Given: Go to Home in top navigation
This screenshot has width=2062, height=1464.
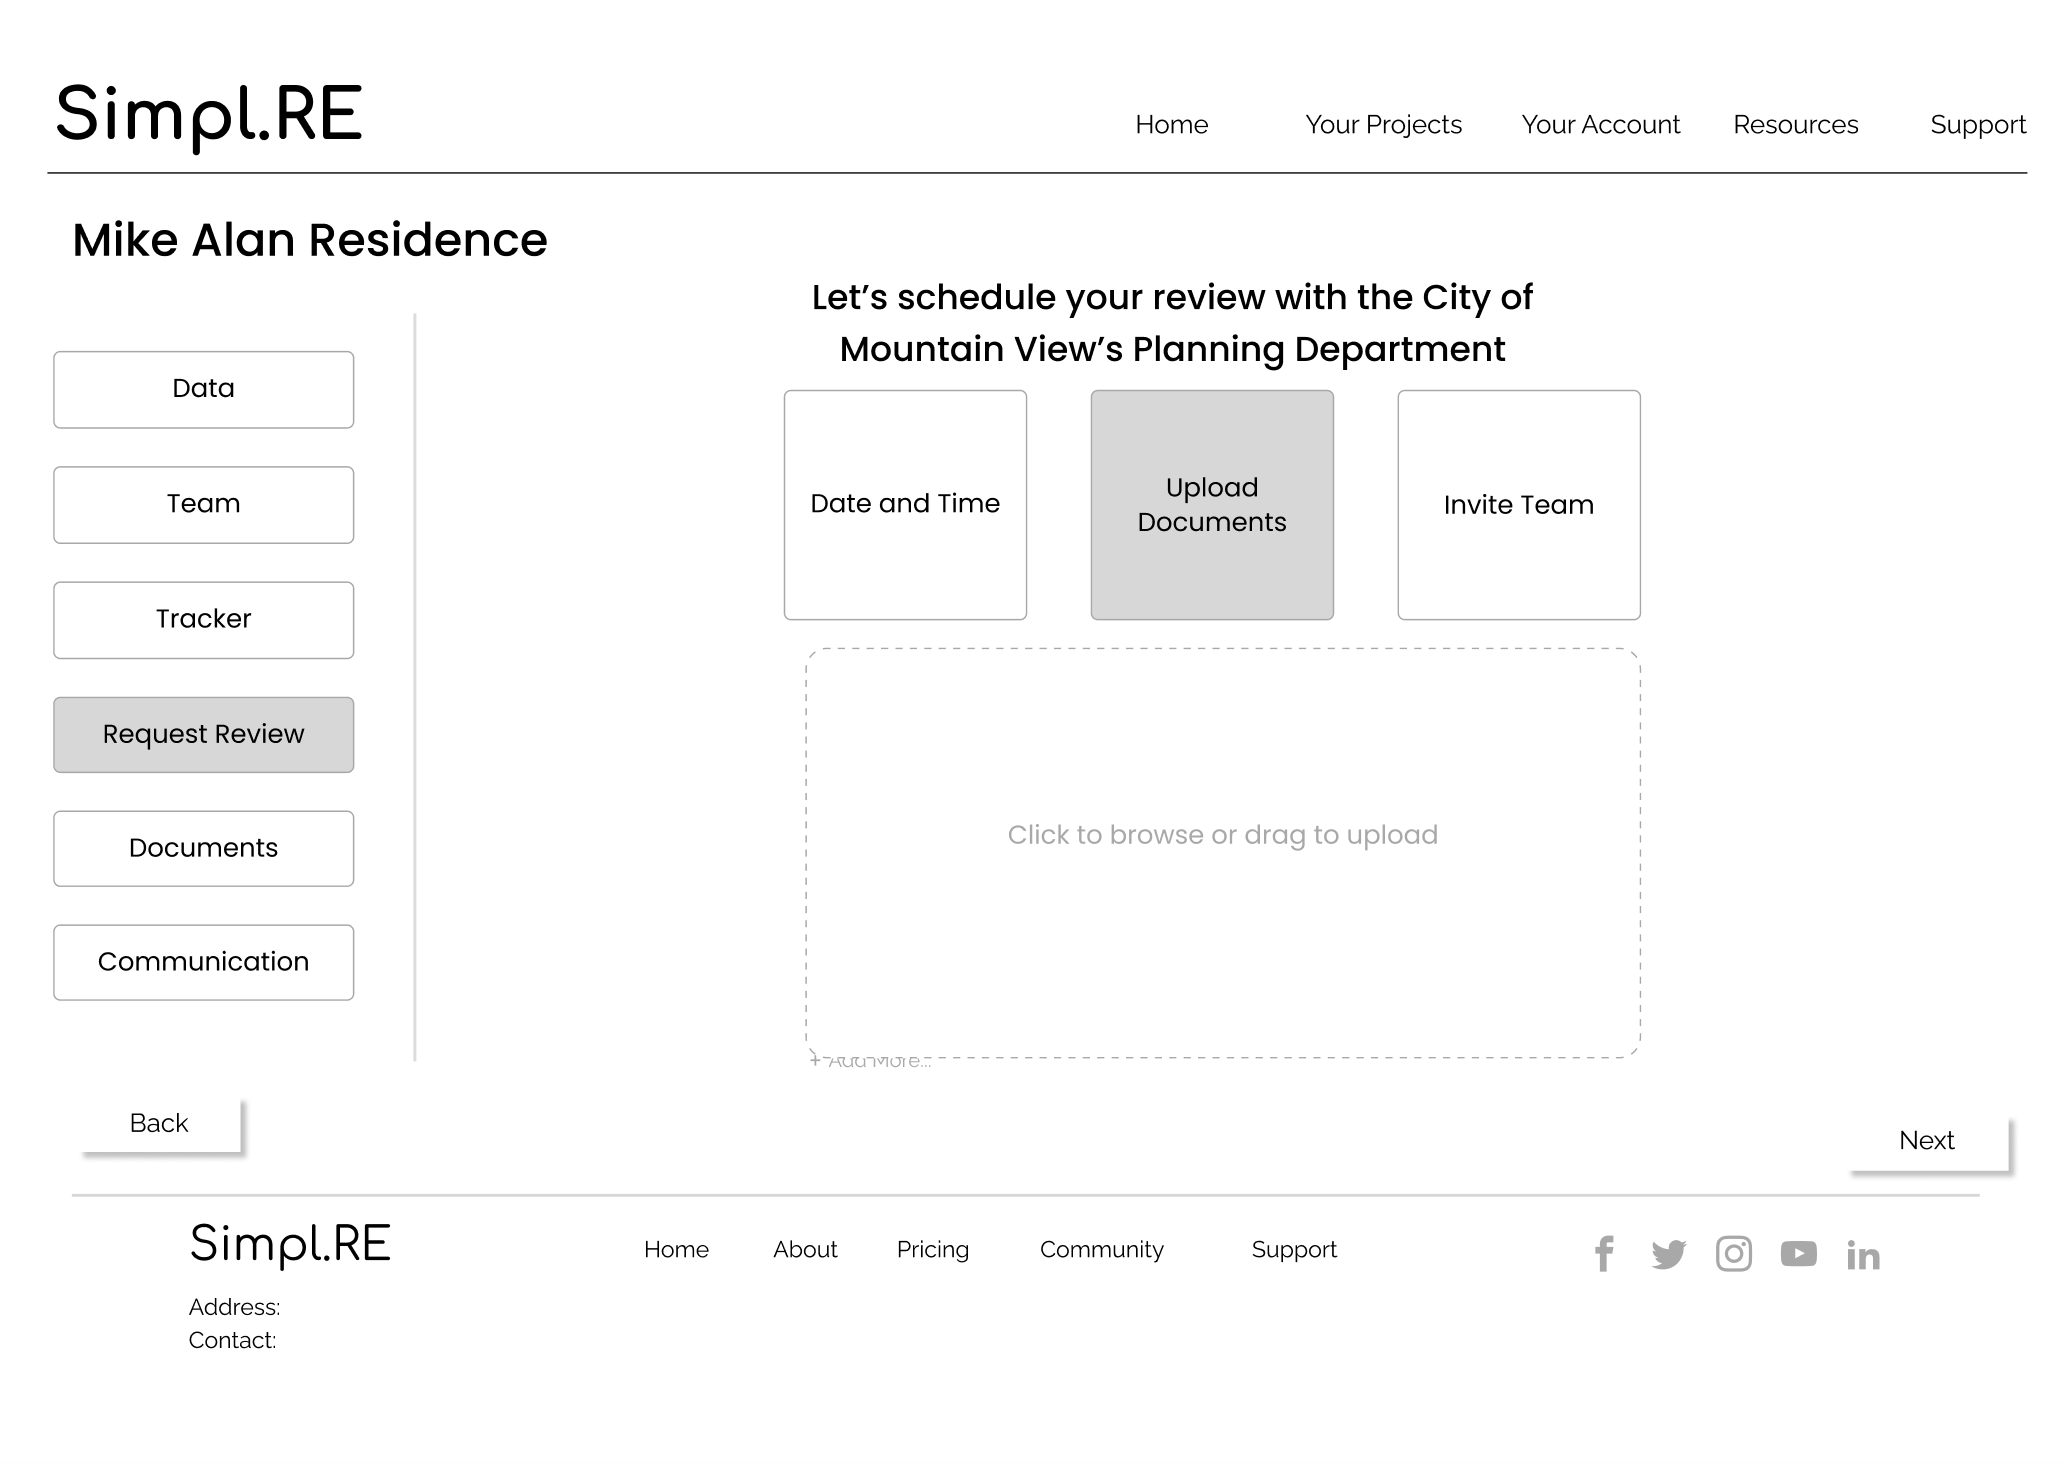Looking at the screenshot, I should [x=1171, y=125].
